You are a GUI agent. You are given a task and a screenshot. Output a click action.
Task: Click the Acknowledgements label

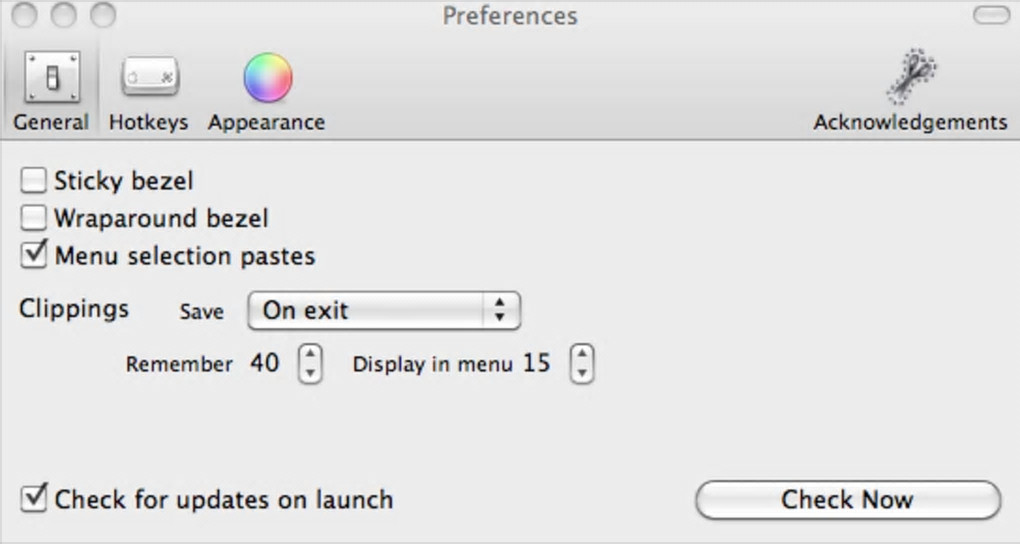[910, 122]
